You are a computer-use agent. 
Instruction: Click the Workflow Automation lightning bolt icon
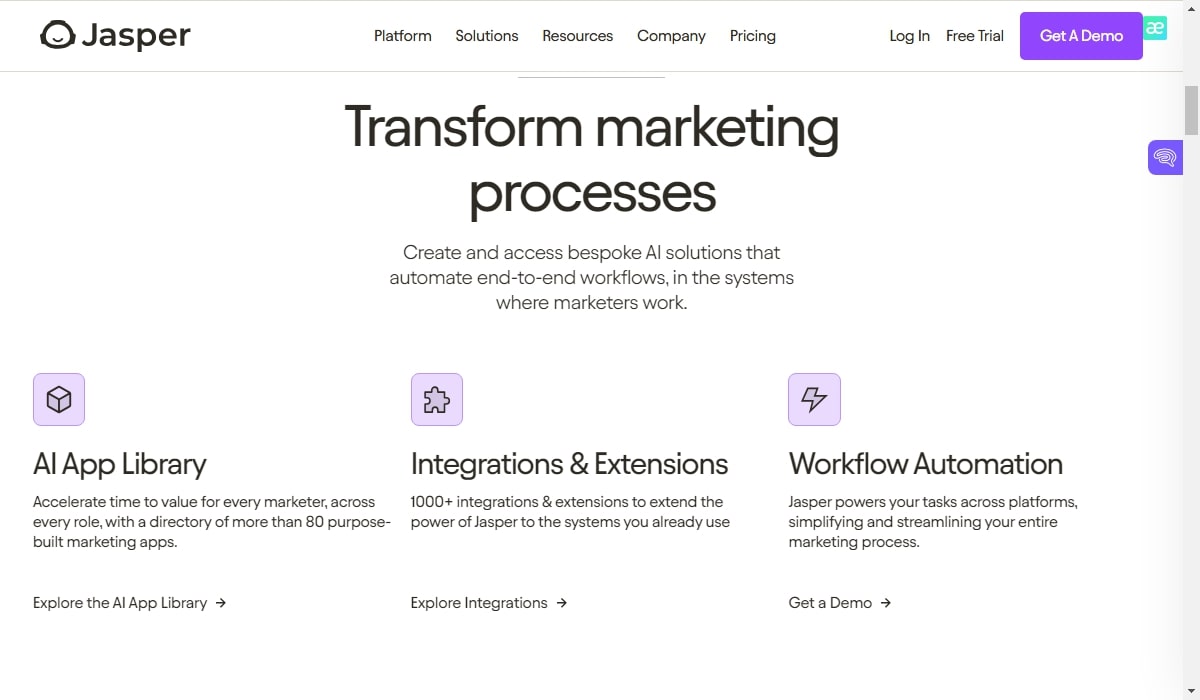(x=814, y=400)
